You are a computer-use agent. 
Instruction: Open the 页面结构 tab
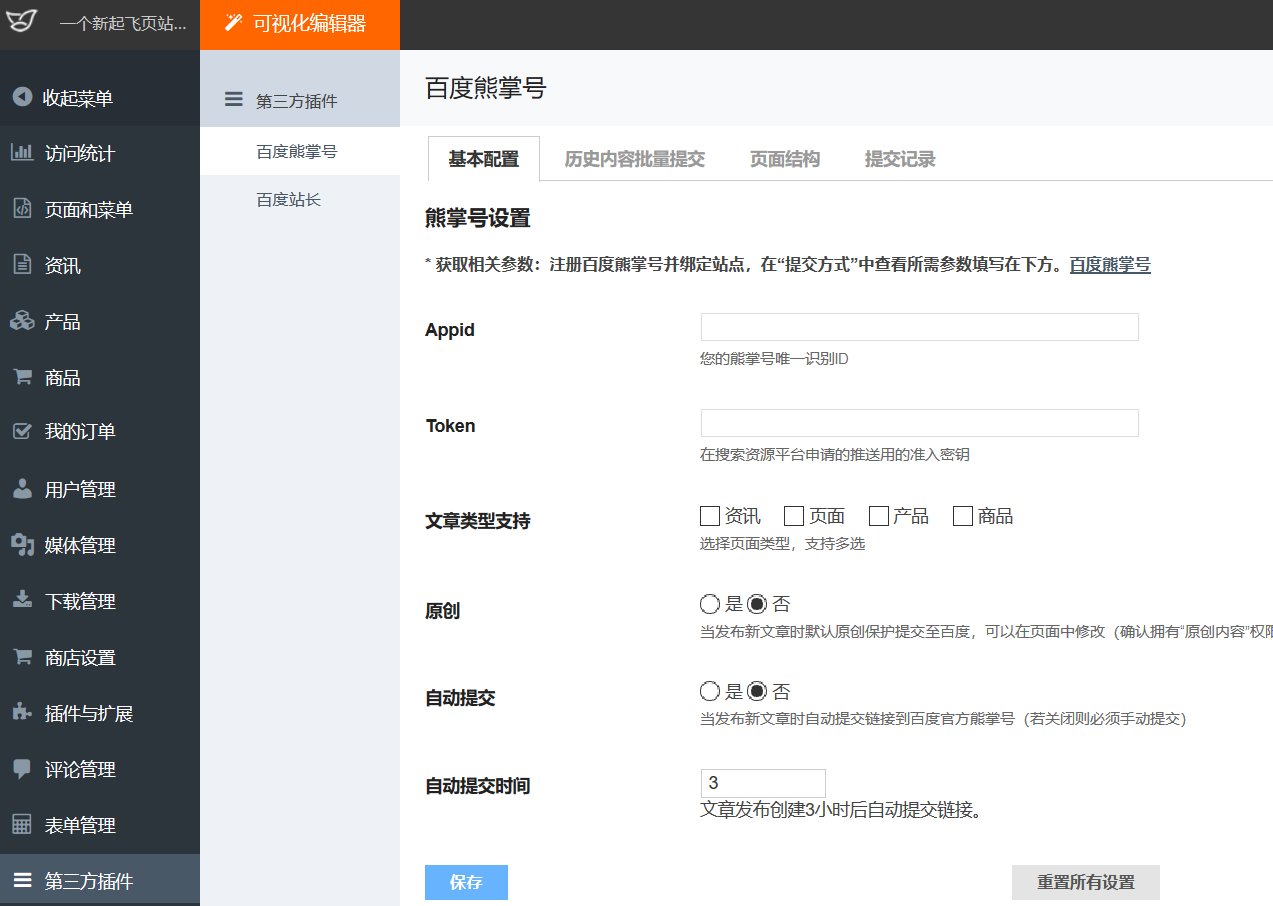pos(785,159)
